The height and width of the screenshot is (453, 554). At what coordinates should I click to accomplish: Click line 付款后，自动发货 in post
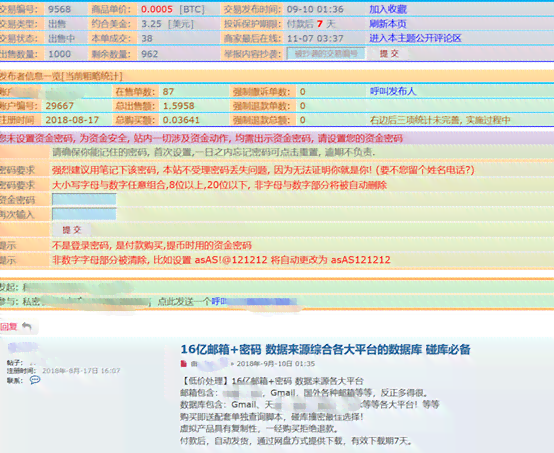296,441
